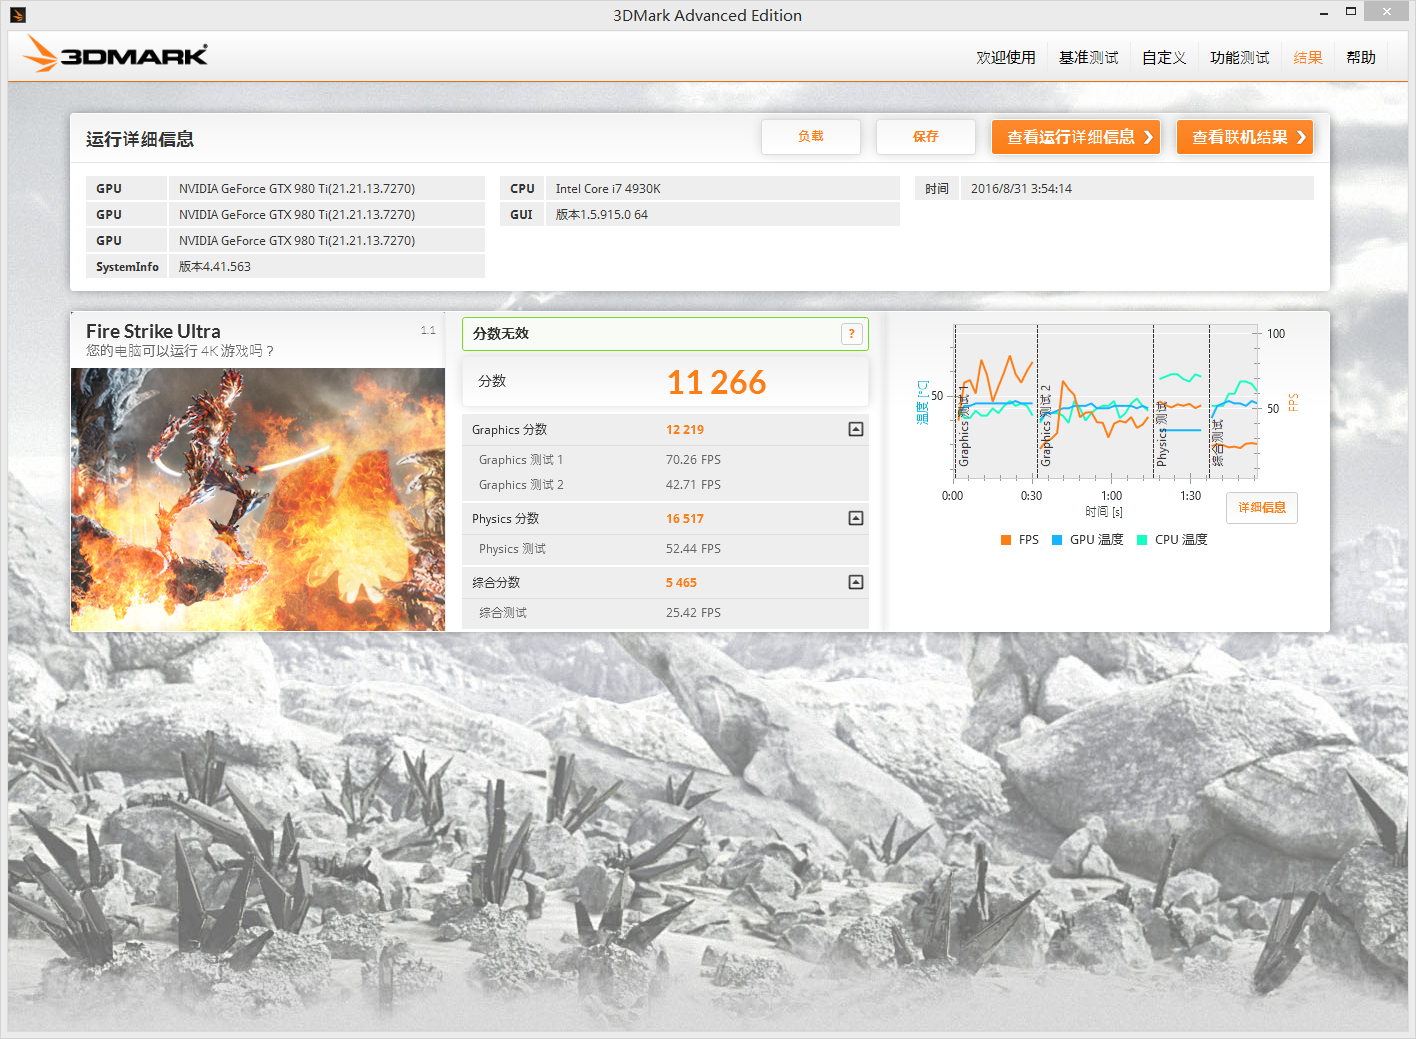
Task: Click the 运行详细信息 heading
Action: coord(140,139)
